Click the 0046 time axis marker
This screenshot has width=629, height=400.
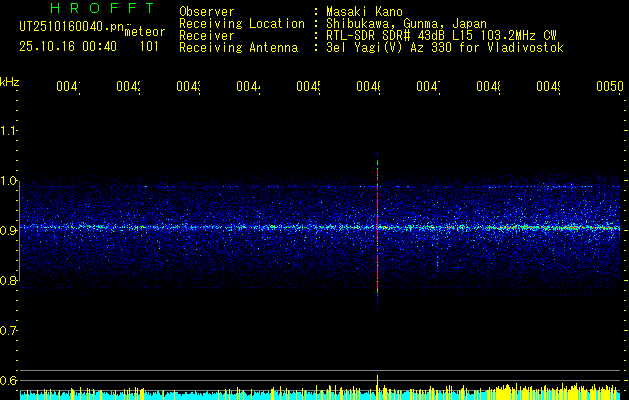369,86
